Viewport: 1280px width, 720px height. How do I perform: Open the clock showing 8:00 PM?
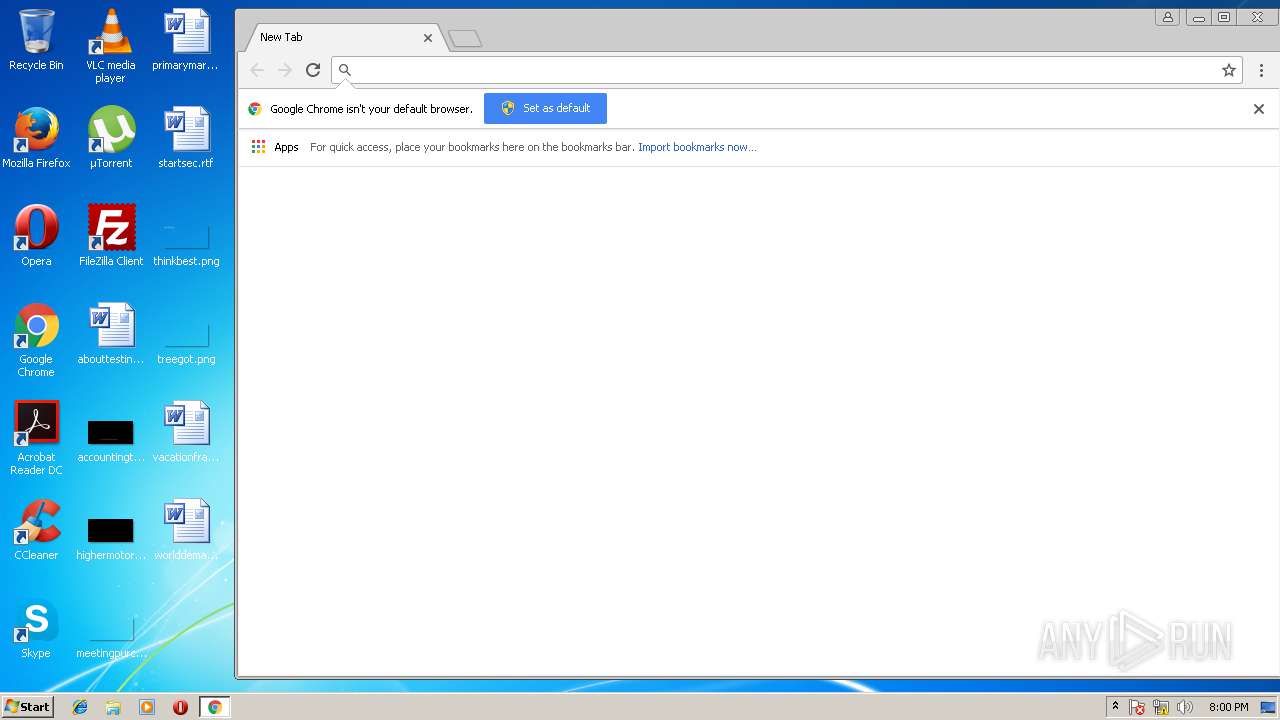(x=1228, y=707)
